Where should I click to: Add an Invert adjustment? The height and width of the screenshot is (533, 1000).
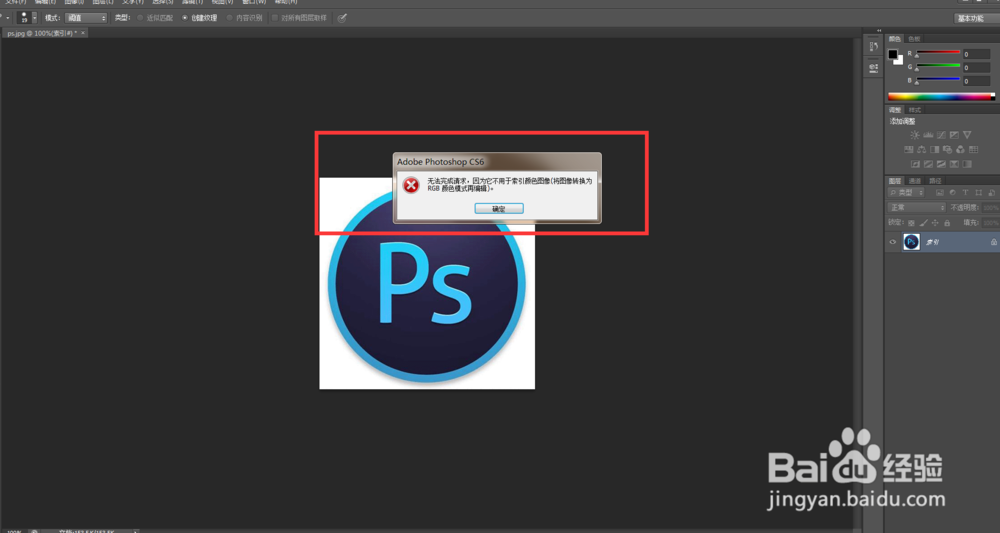(x=916, y=164)
